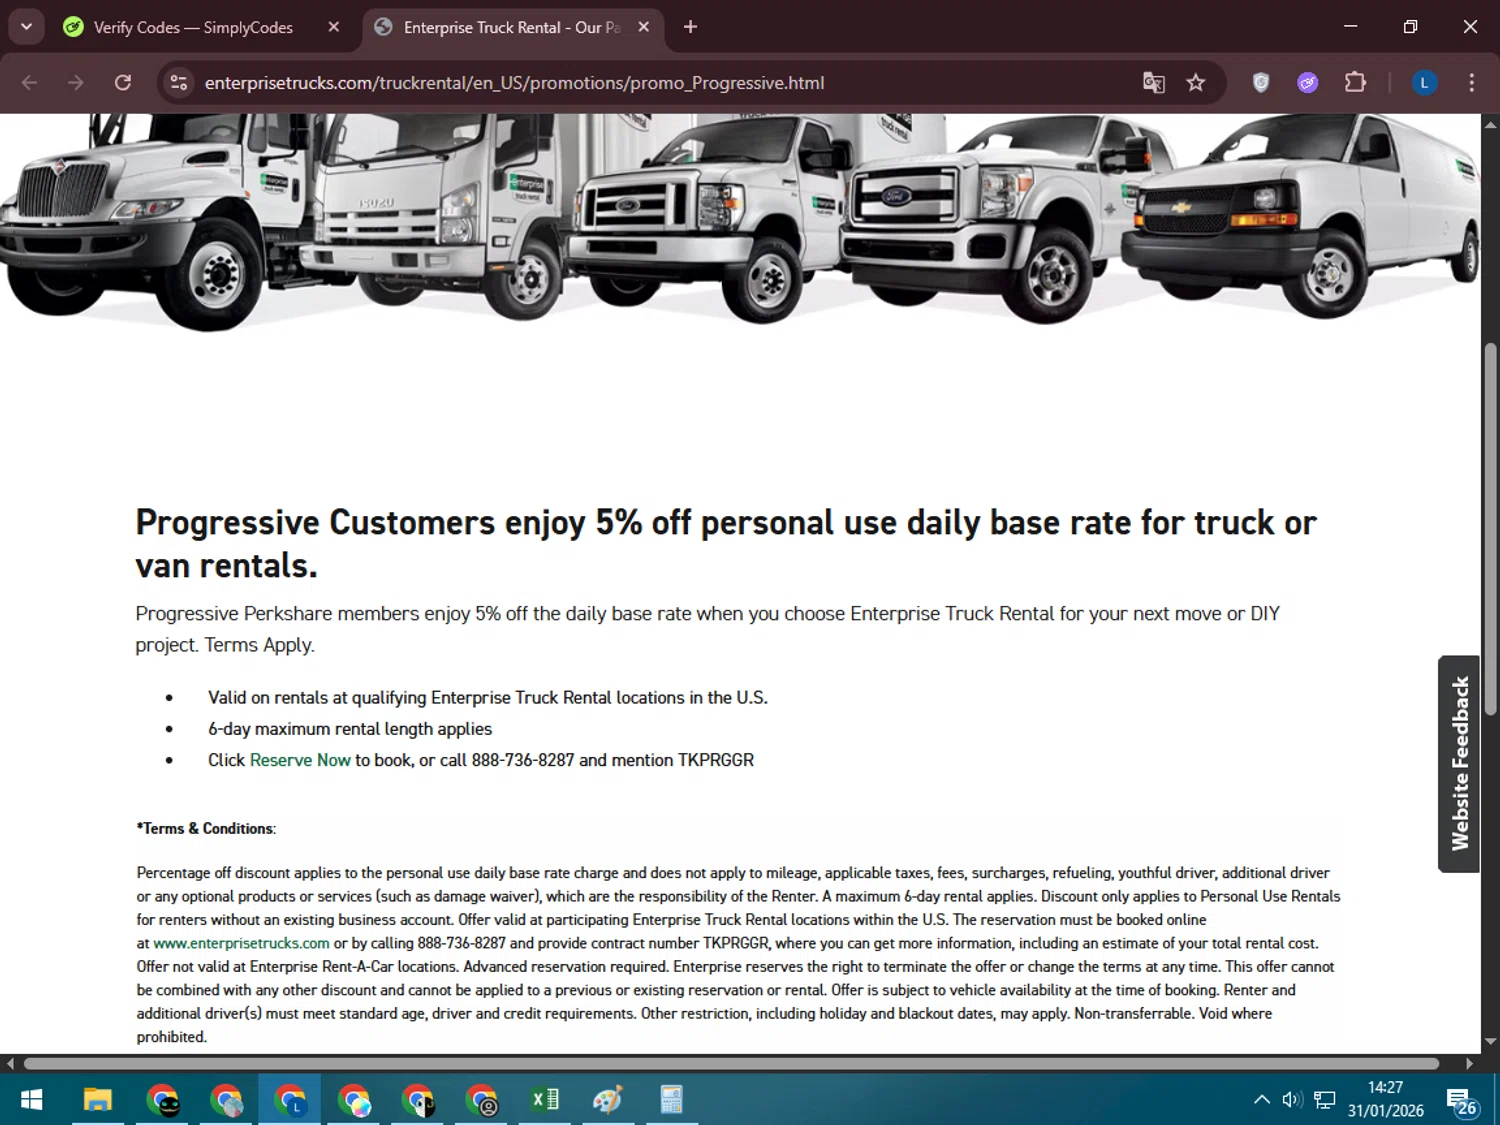Click the vertical scrollbar thumb
Image resolution: width=1500 pixels, height=1125 pixels.
tap(1491, 530)
